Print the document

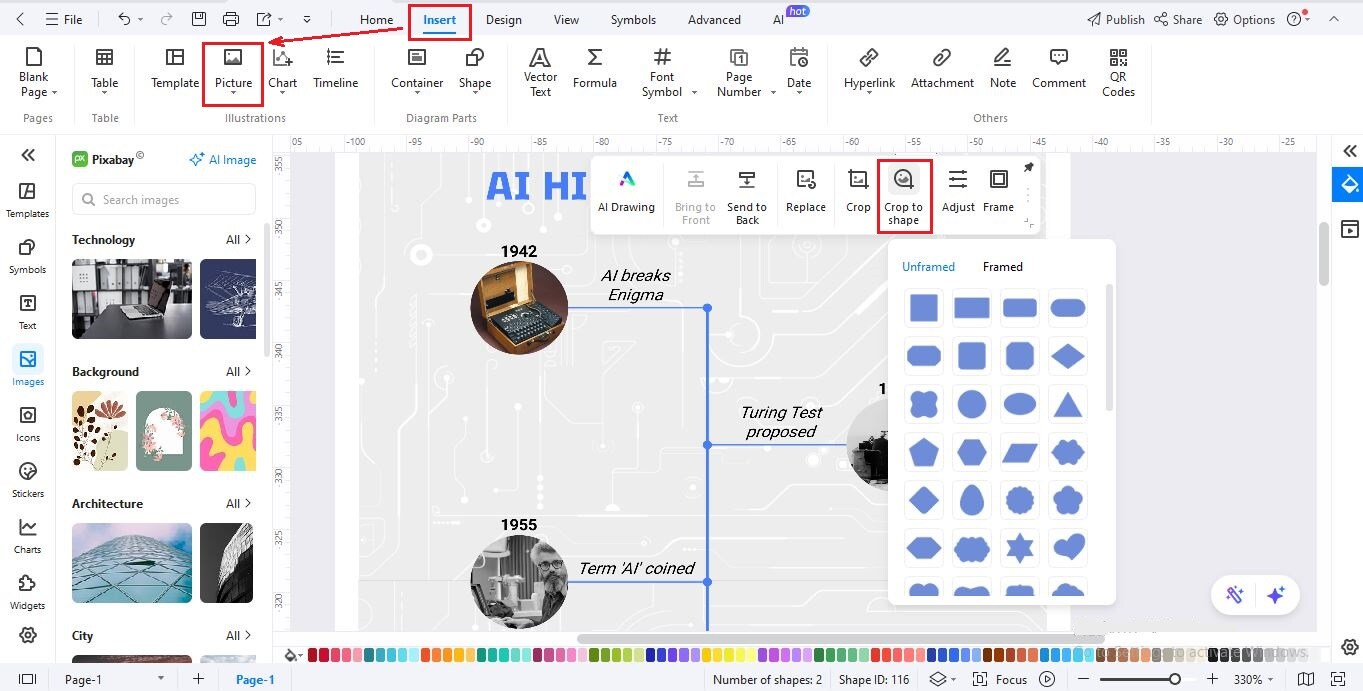coord(231,19)
